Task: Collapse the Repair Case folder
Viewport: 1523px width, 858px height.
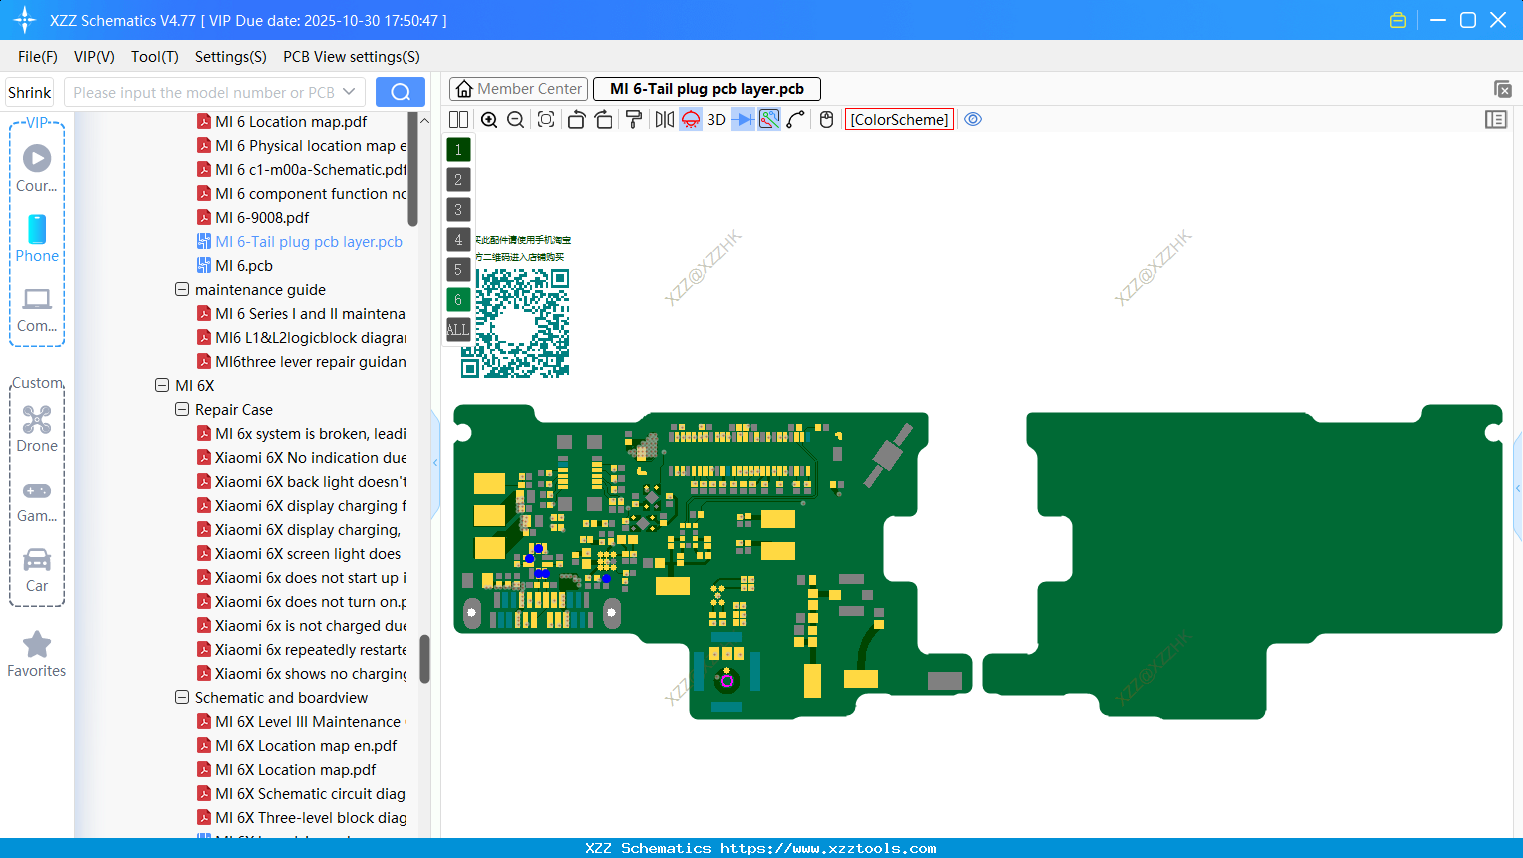Action: pos(182,410)
